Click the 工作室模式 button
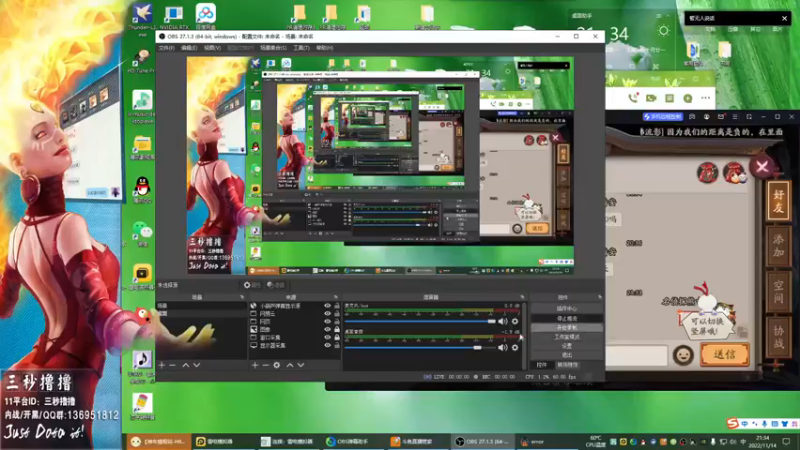 pyautogui.click(x=566, y=337)
